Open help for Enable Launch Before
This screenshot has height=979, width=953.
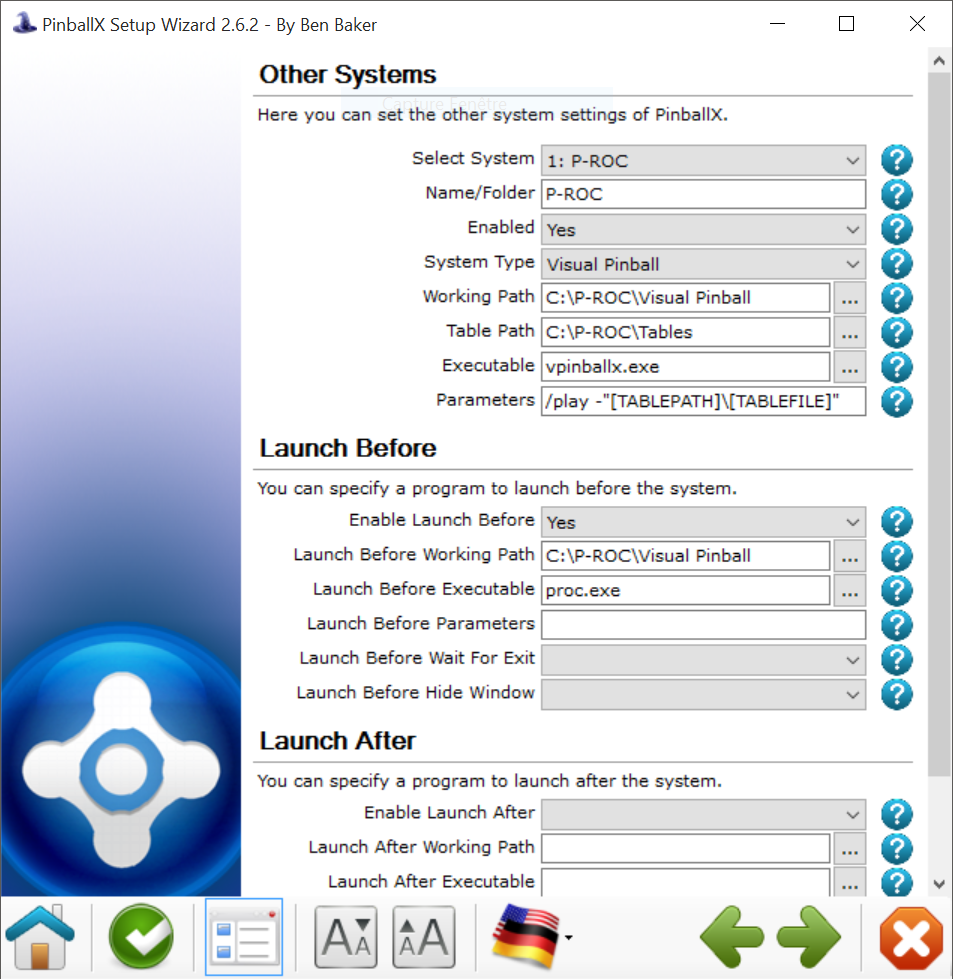pyautogui.click(x=897, y=522)
